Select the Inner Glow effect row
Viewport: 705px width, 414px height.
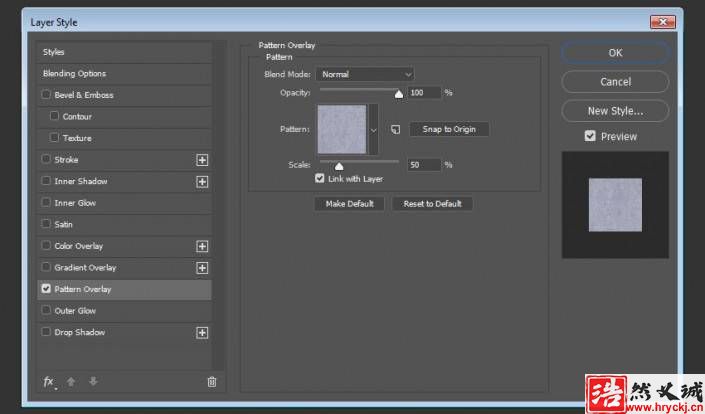click(x=124, y=203)
